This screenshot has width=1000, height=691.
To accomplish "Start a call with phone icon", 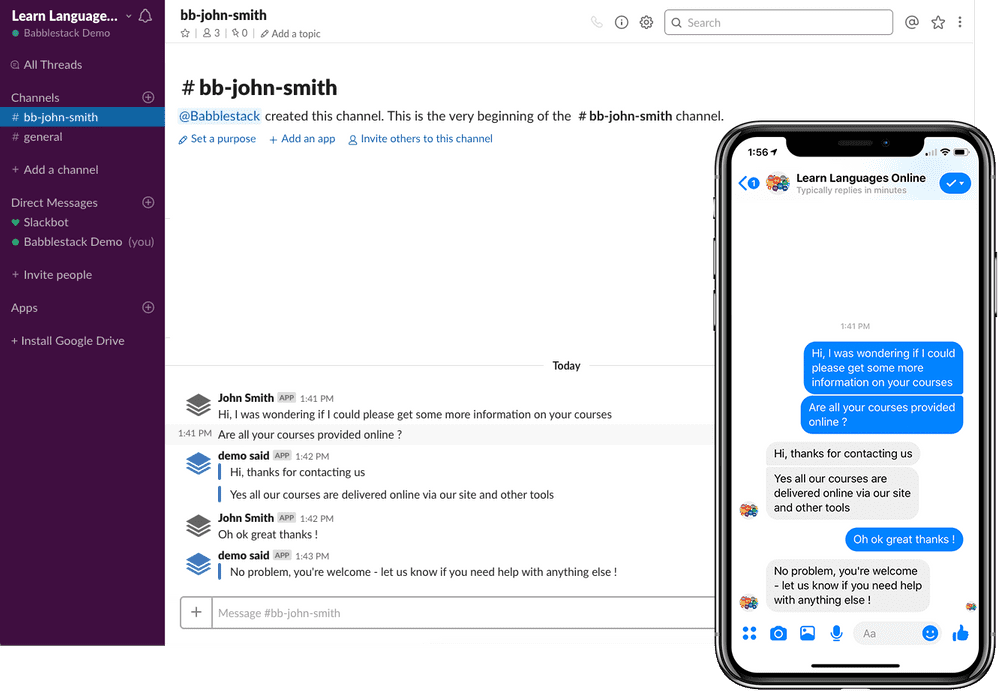I will coord(596,22).
